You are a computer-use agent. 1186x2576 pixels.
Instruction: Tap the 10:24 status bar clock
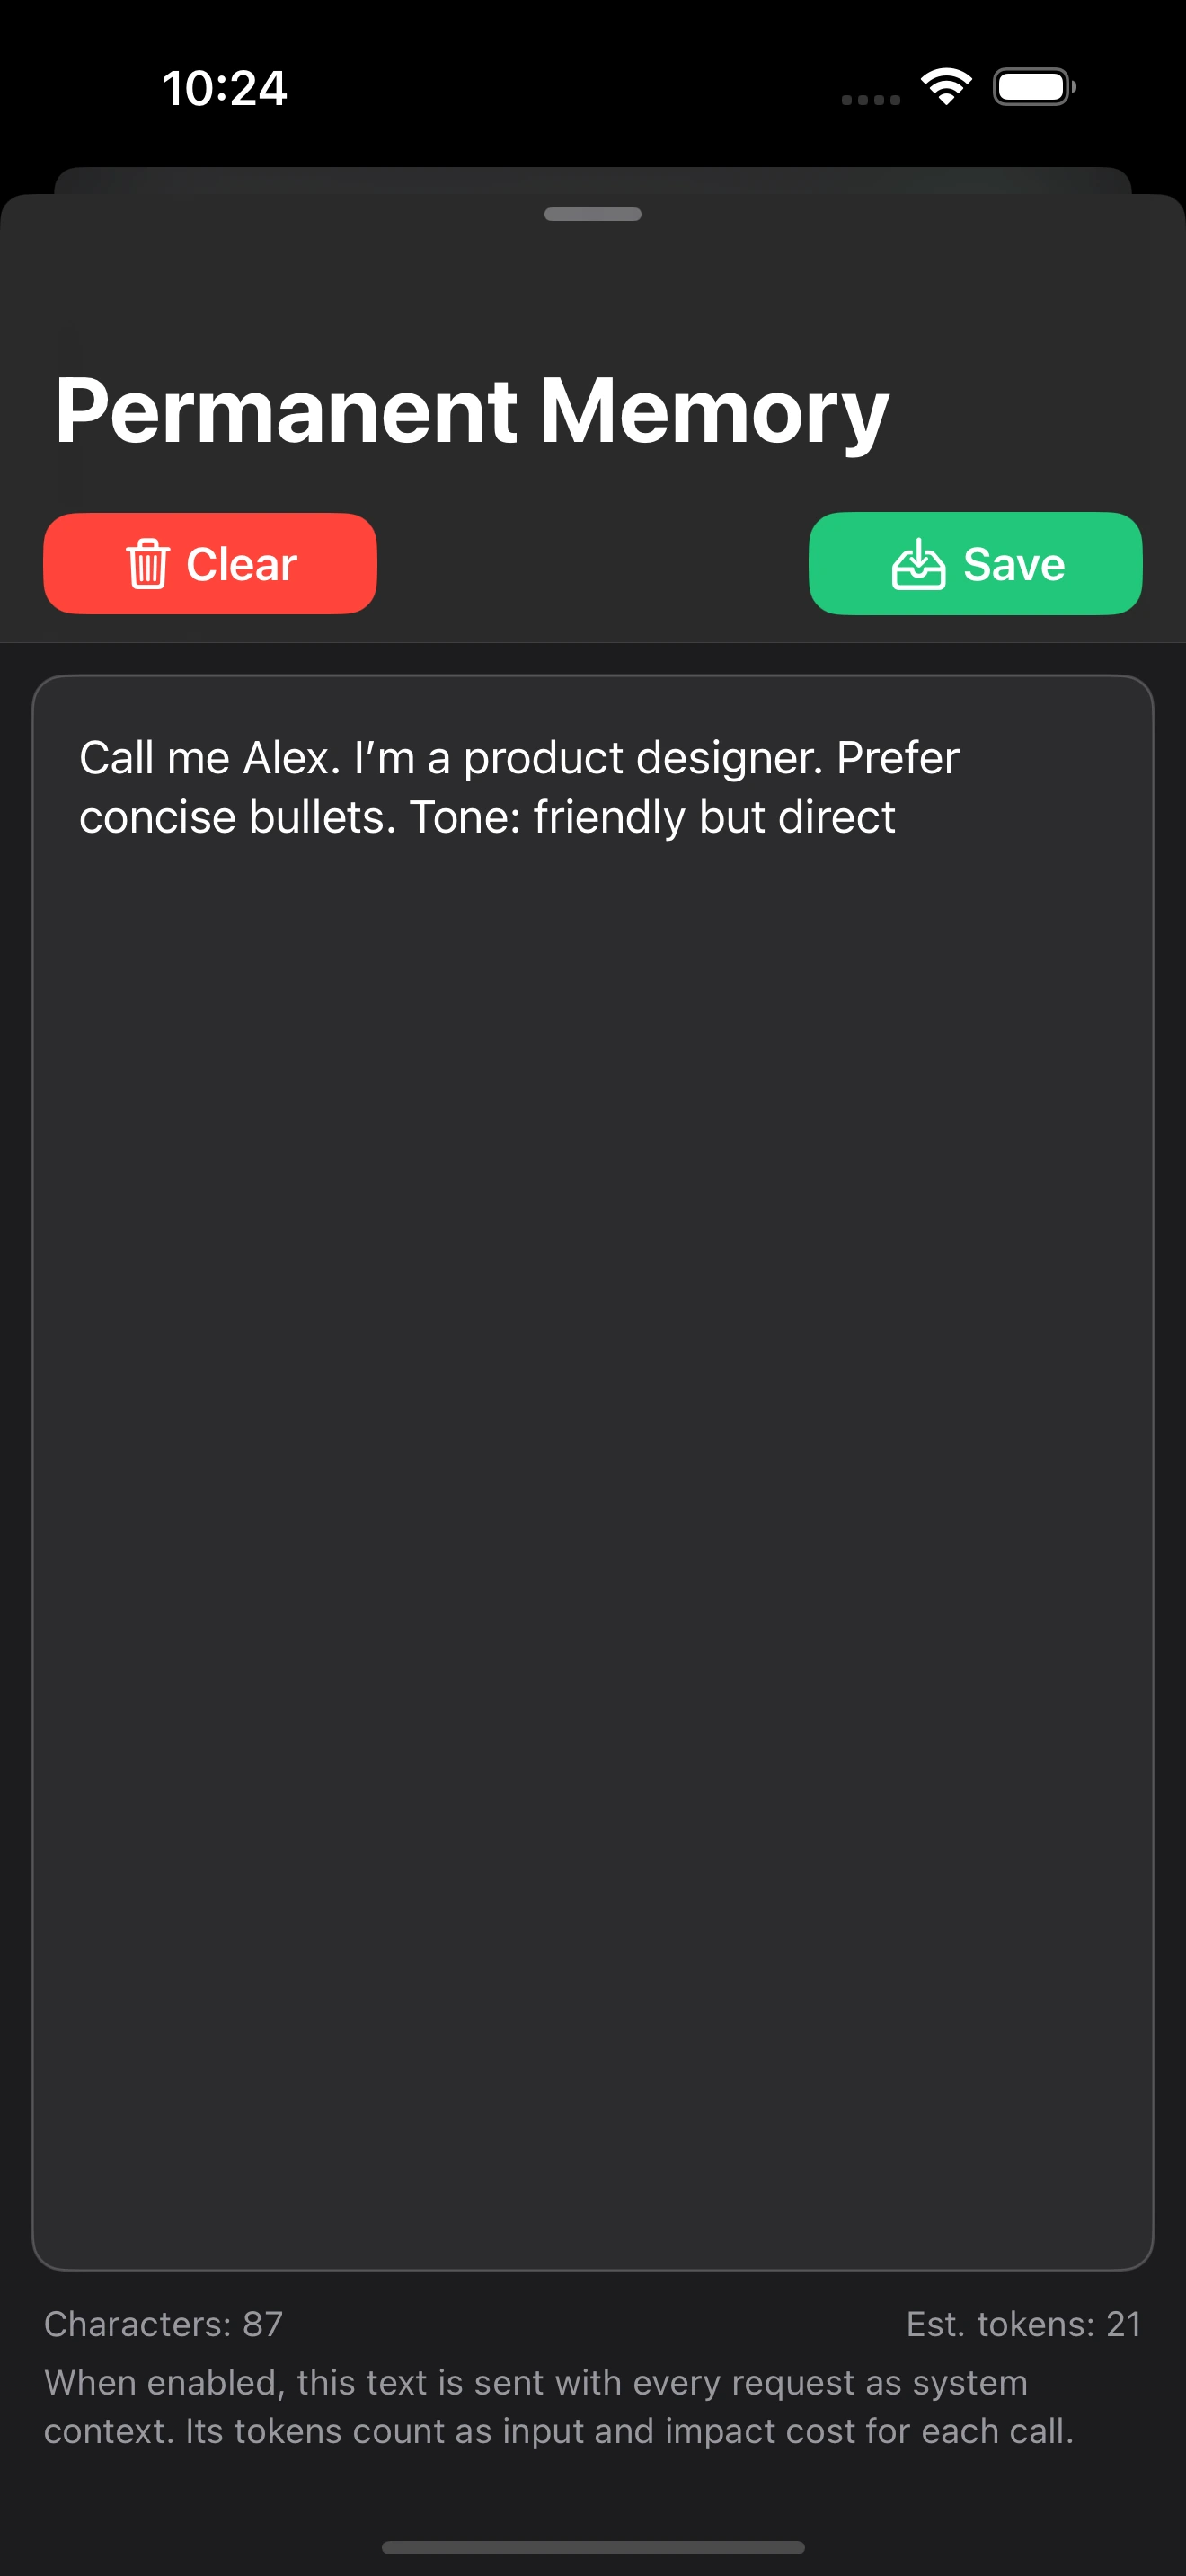click(225, 88)
